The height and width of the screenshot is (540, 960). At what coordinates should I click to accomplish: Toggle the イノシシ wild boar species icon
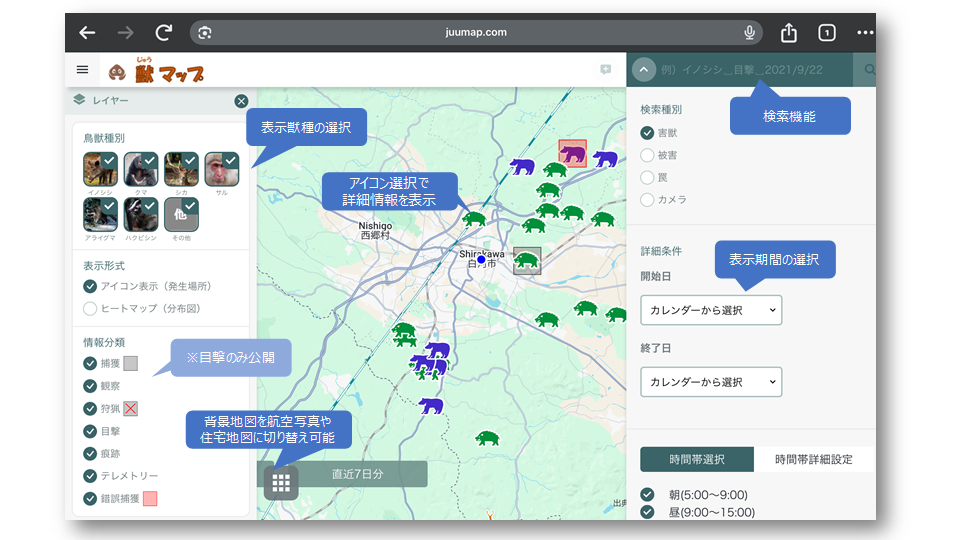[100, 170]
